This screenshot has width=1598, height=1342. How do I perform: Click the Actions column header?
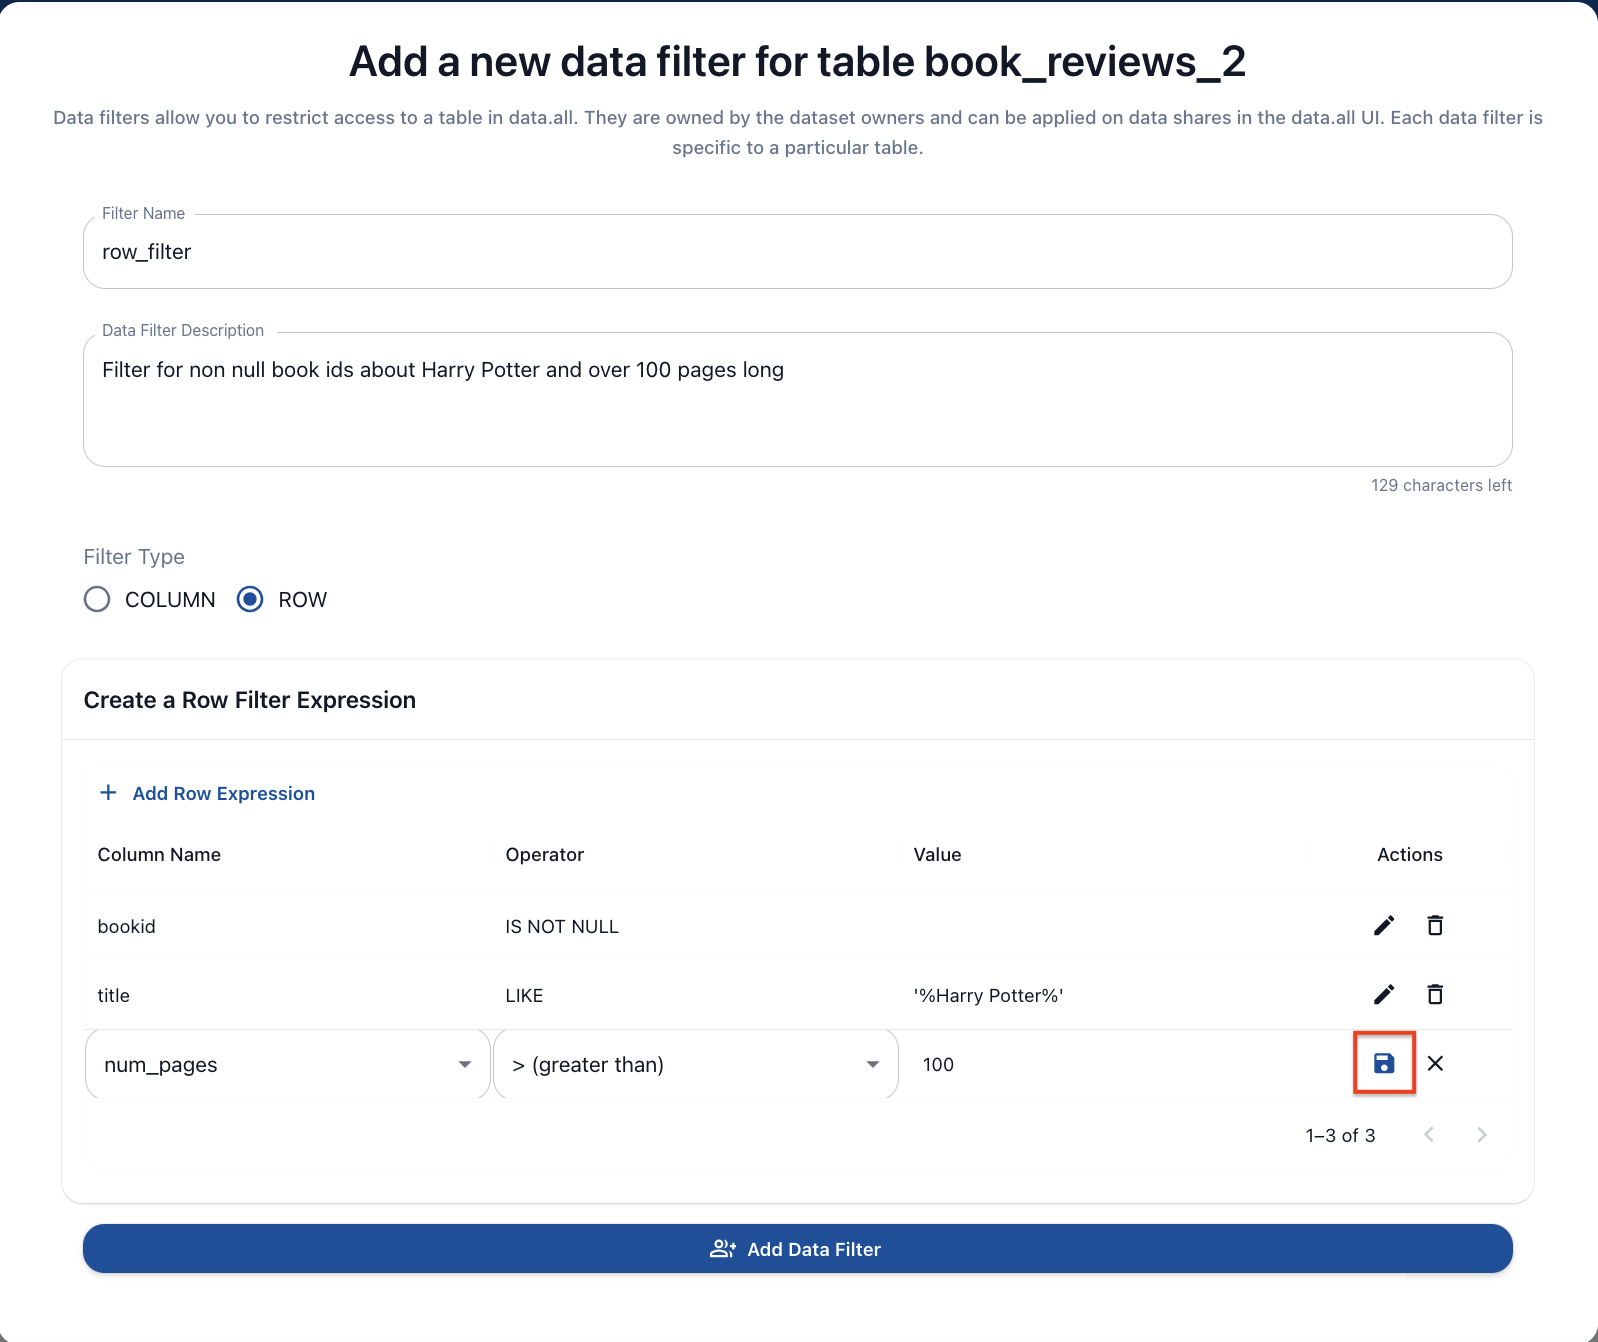coord(1409,855)
